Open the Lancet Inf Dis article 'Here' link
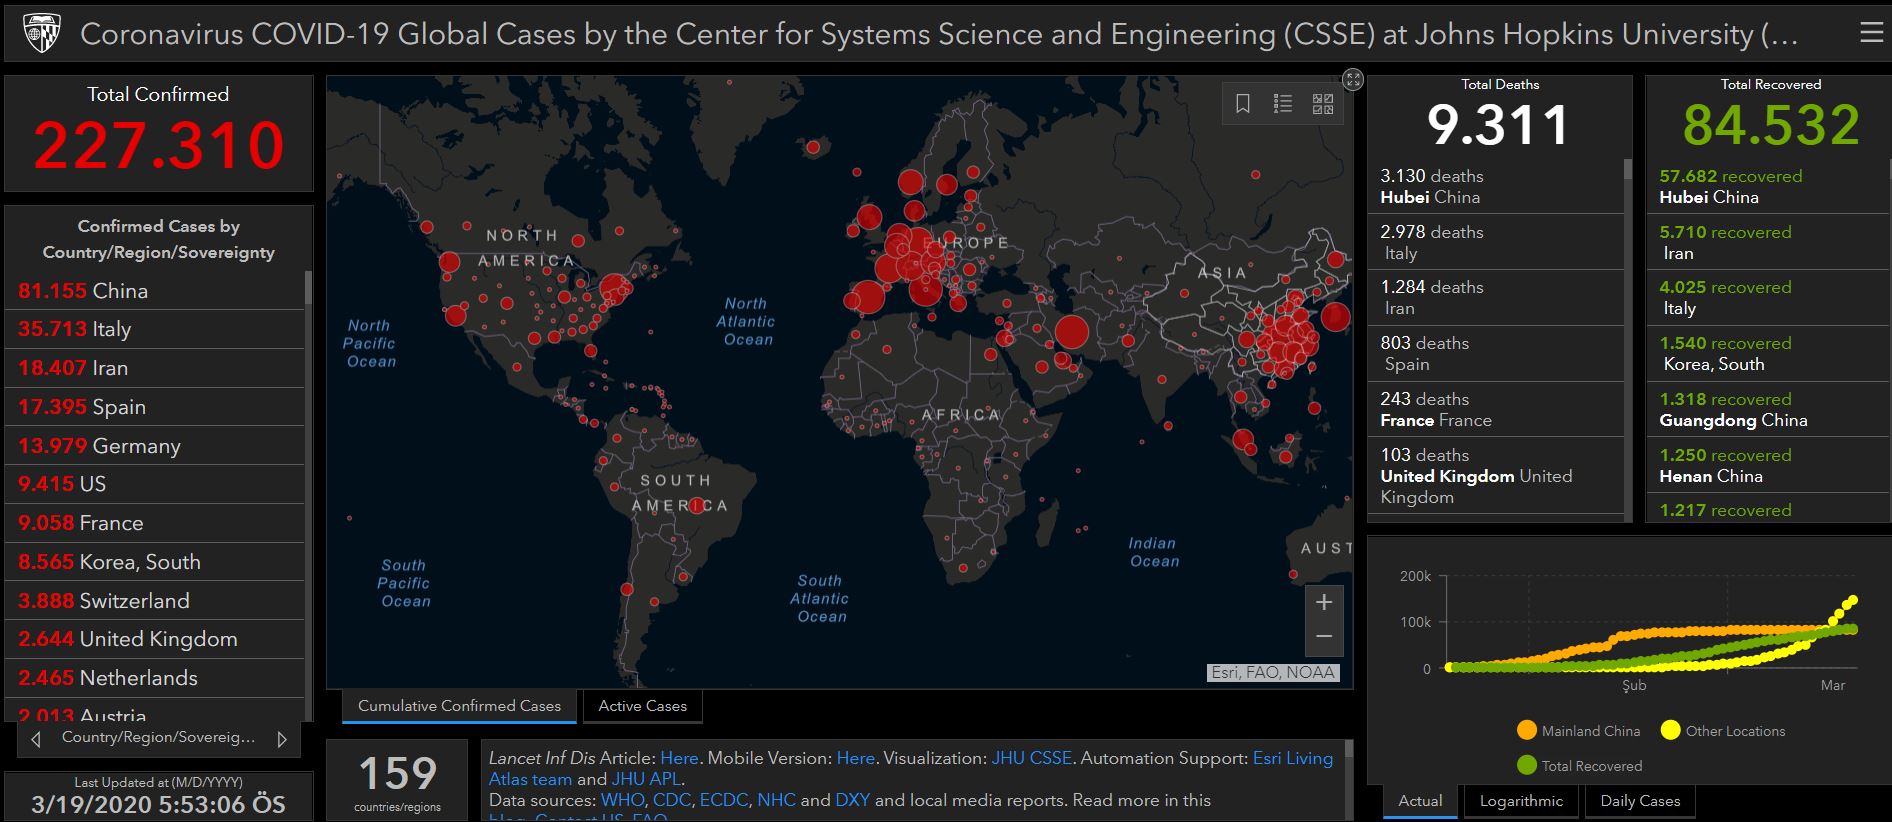This screenshot has width=1892, height=822. (x=679, y=758)
